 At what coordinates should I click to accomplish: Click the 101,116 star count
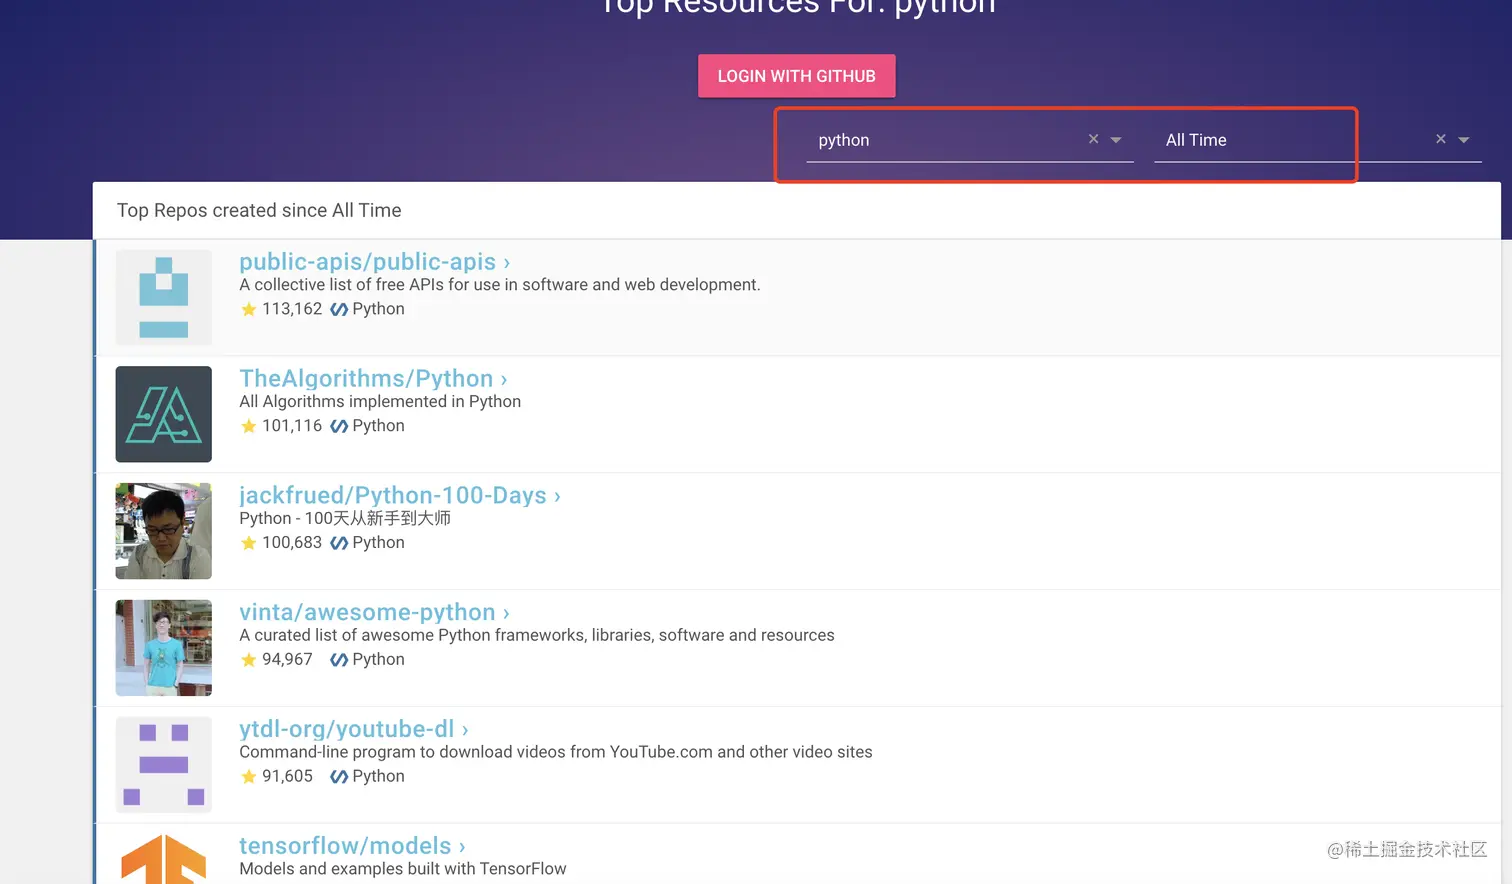pyautogui.click(x=292, y=426)
